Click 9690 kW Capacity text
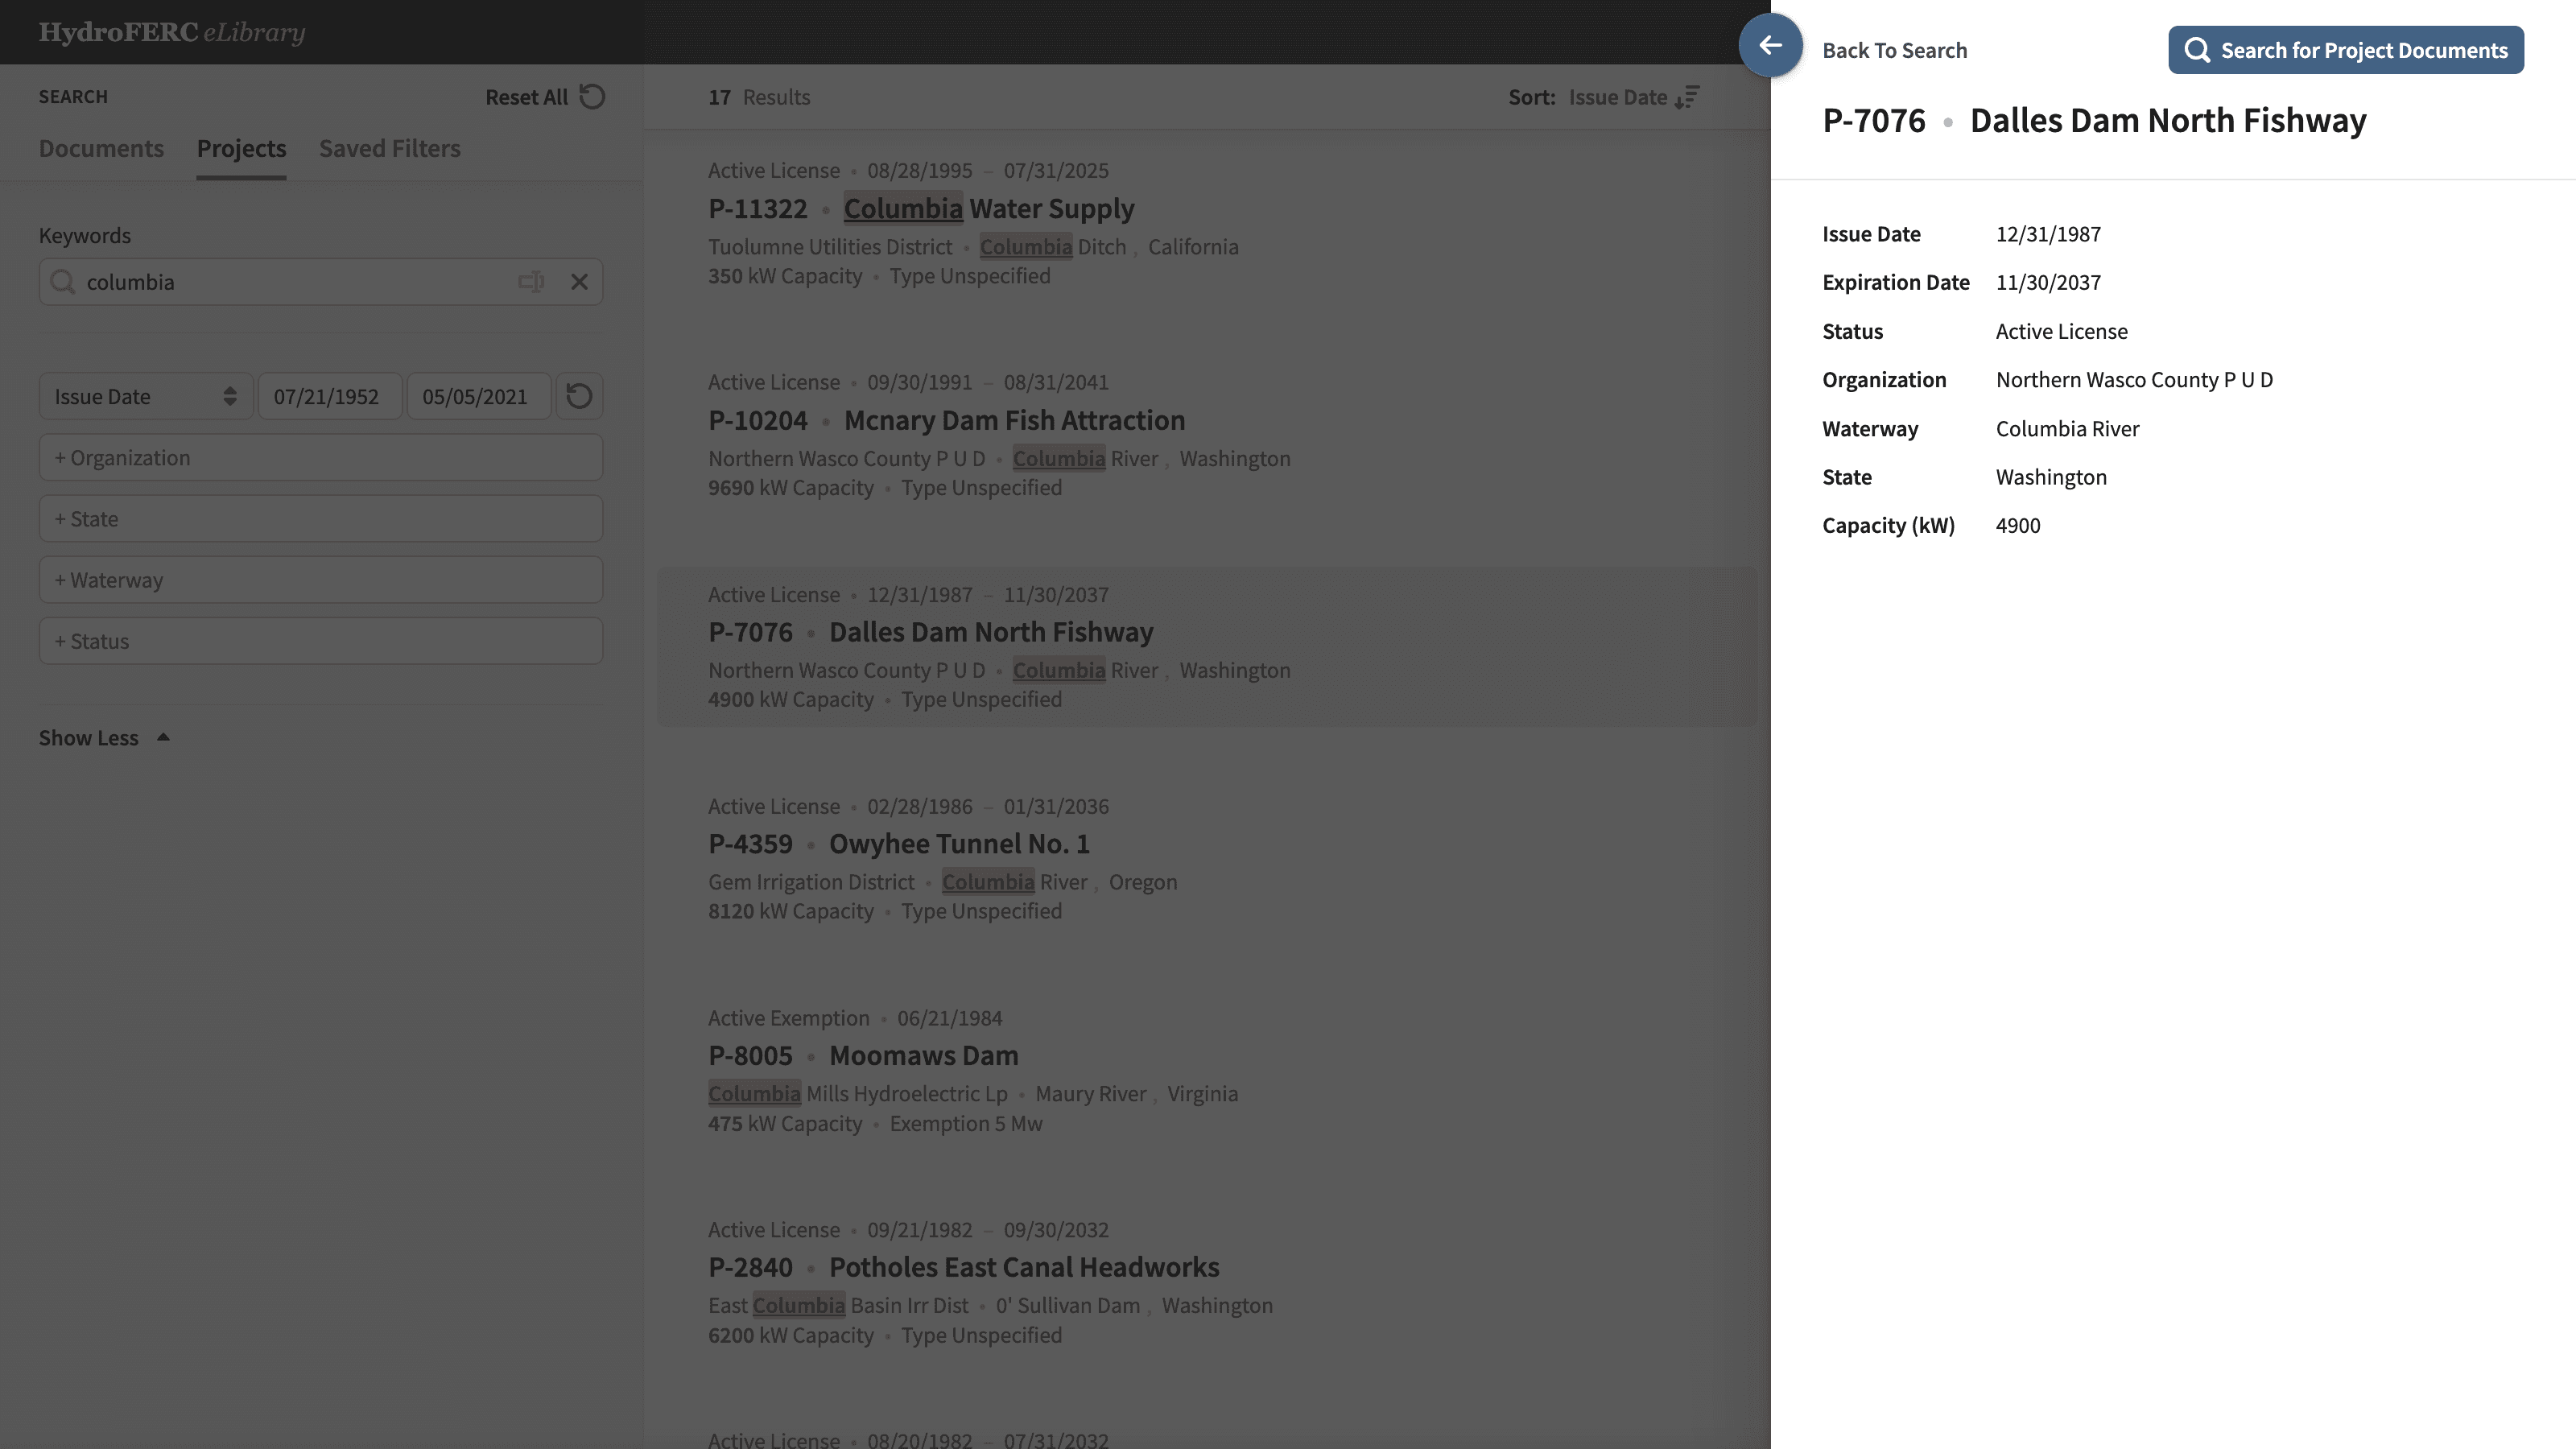The width and height of the screenshot is (2576, 1449). [x=790, y=488]
